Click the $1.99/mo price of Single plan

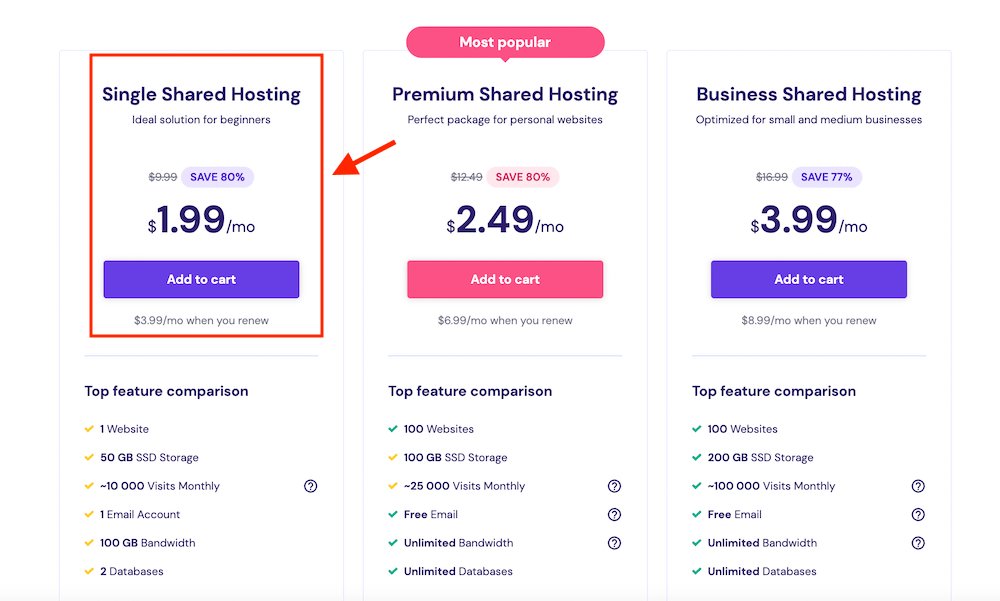[x=201, y=222]
